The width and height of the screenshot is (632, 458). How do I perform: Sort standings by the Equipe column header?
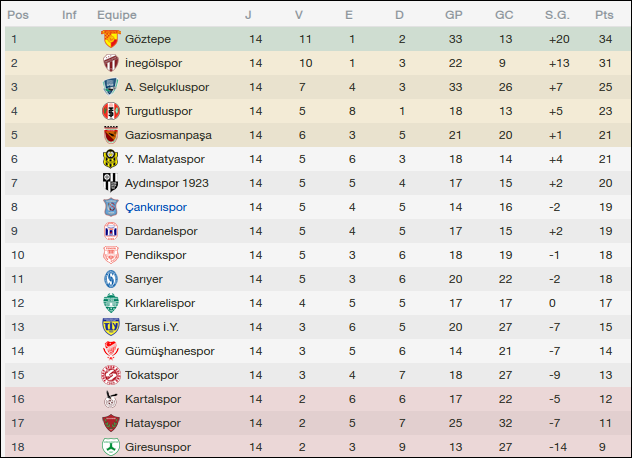pos(117,15)
